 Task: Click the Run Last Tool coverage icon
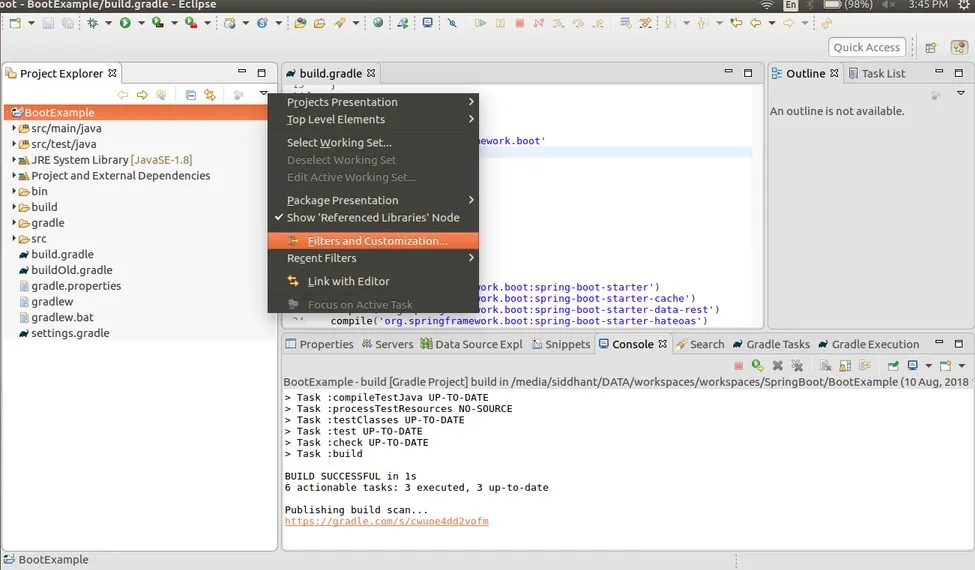click(x=158, y=23)
